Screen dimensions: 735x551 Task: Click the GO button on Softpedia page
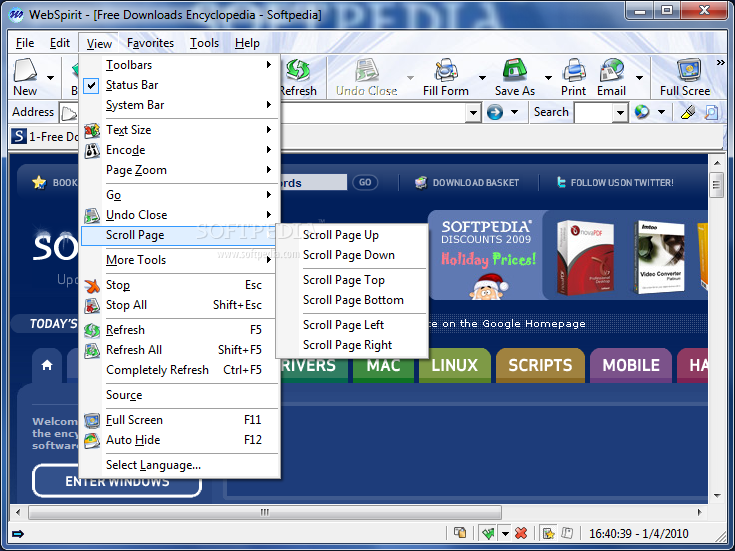(365, 182)
